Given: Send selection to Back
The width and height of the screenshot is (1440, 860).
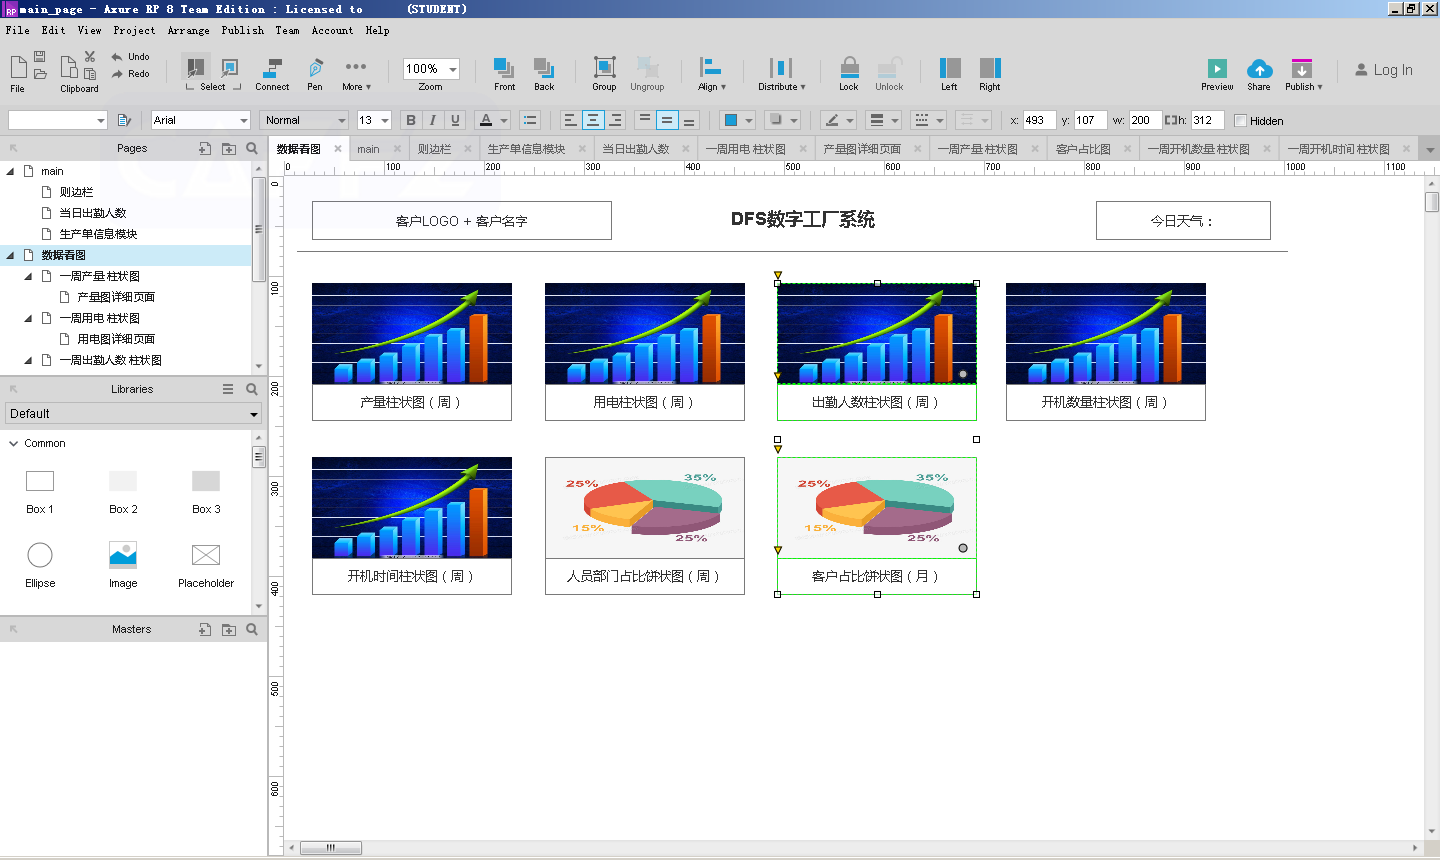Looking at the screenshot, I should coord(544,68).
